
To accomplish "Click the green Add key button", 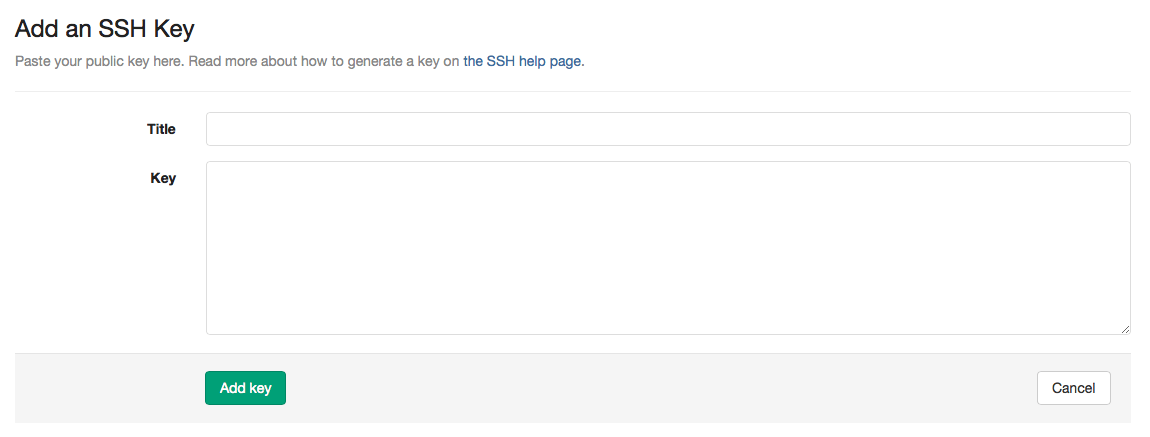I will point(245,388).
